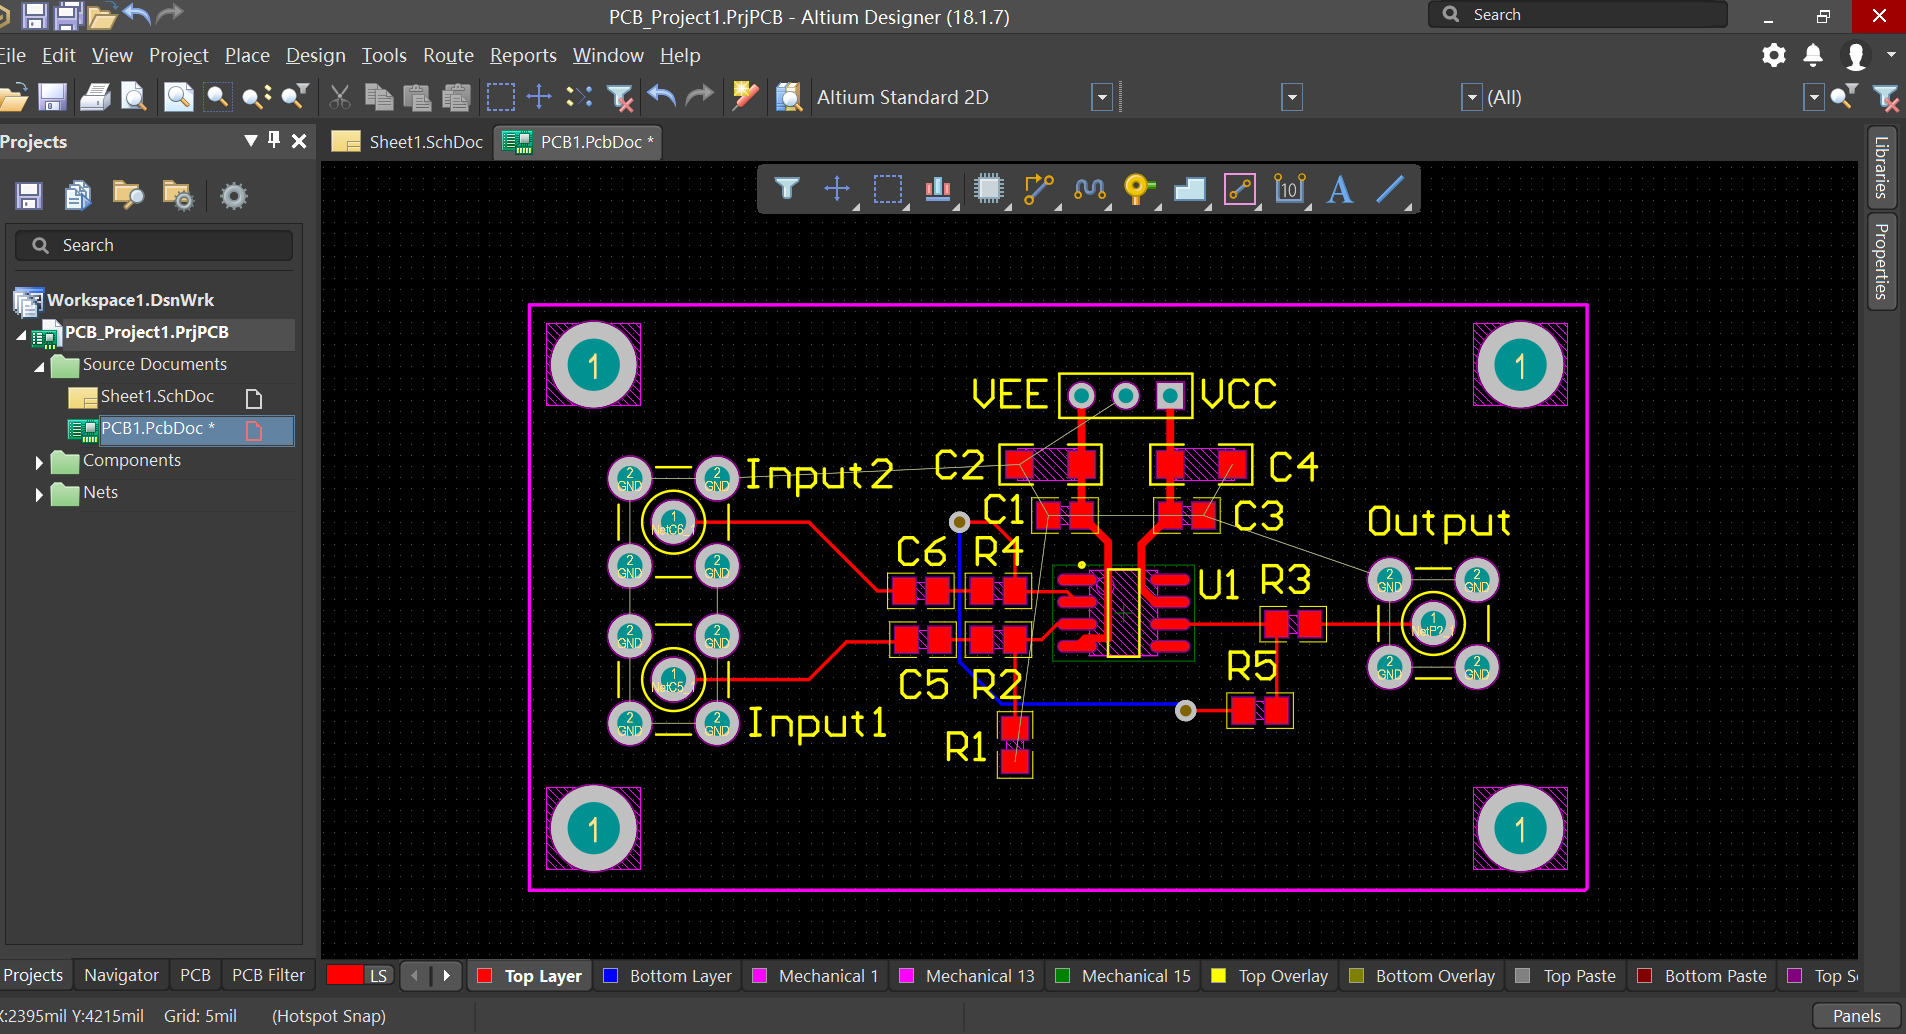
Task: Collapse the Source Documents folder
Action: point(39,367)
